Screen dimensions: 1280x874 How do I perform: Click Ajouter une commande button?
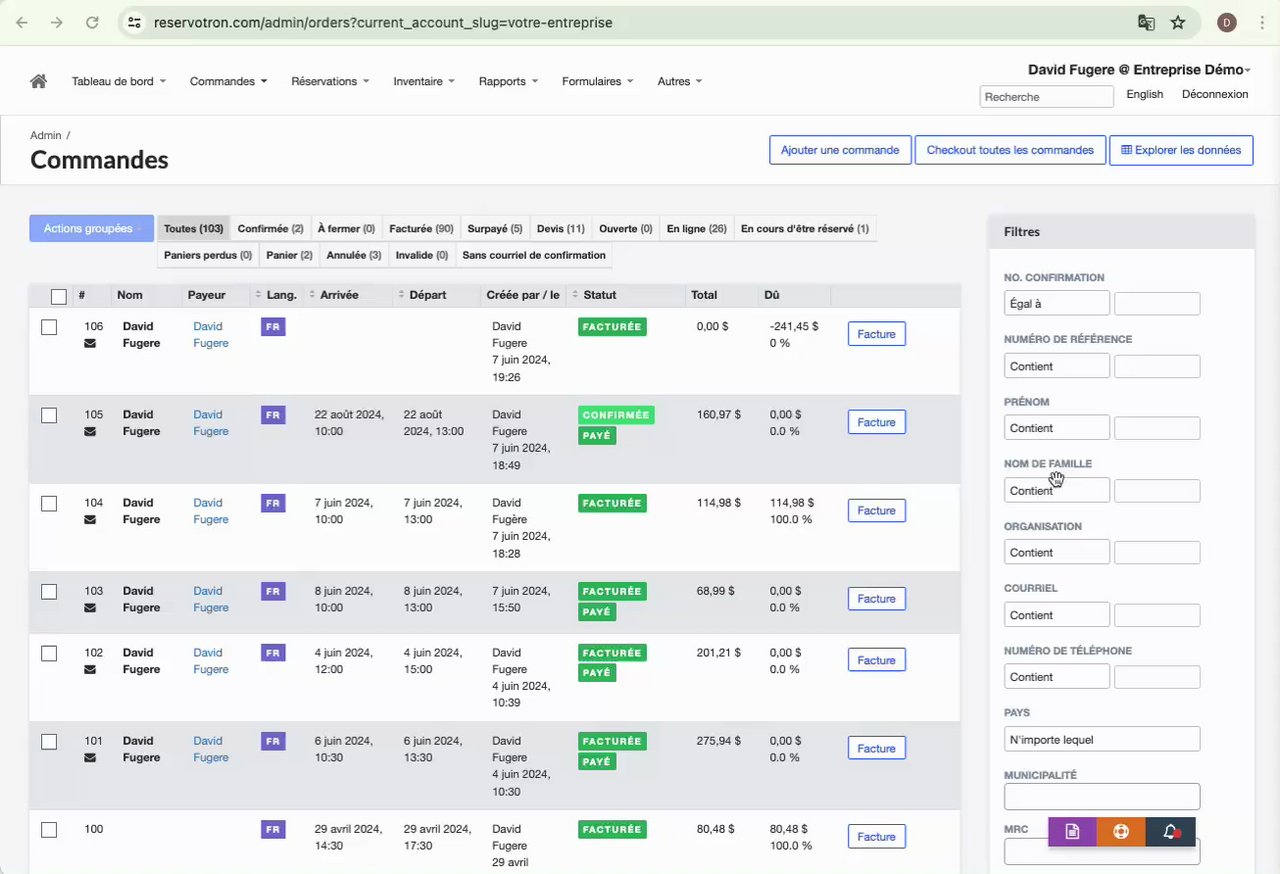840,150
